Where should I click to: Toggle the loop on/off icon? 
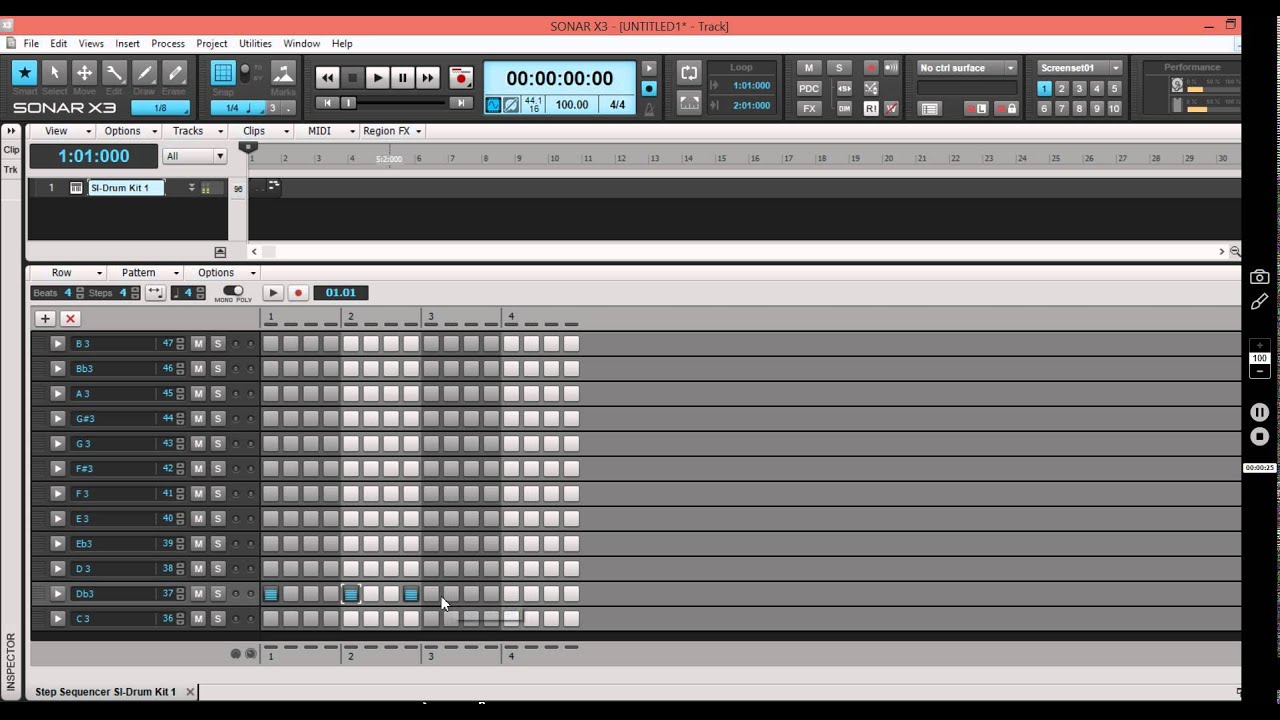[689, 72]
